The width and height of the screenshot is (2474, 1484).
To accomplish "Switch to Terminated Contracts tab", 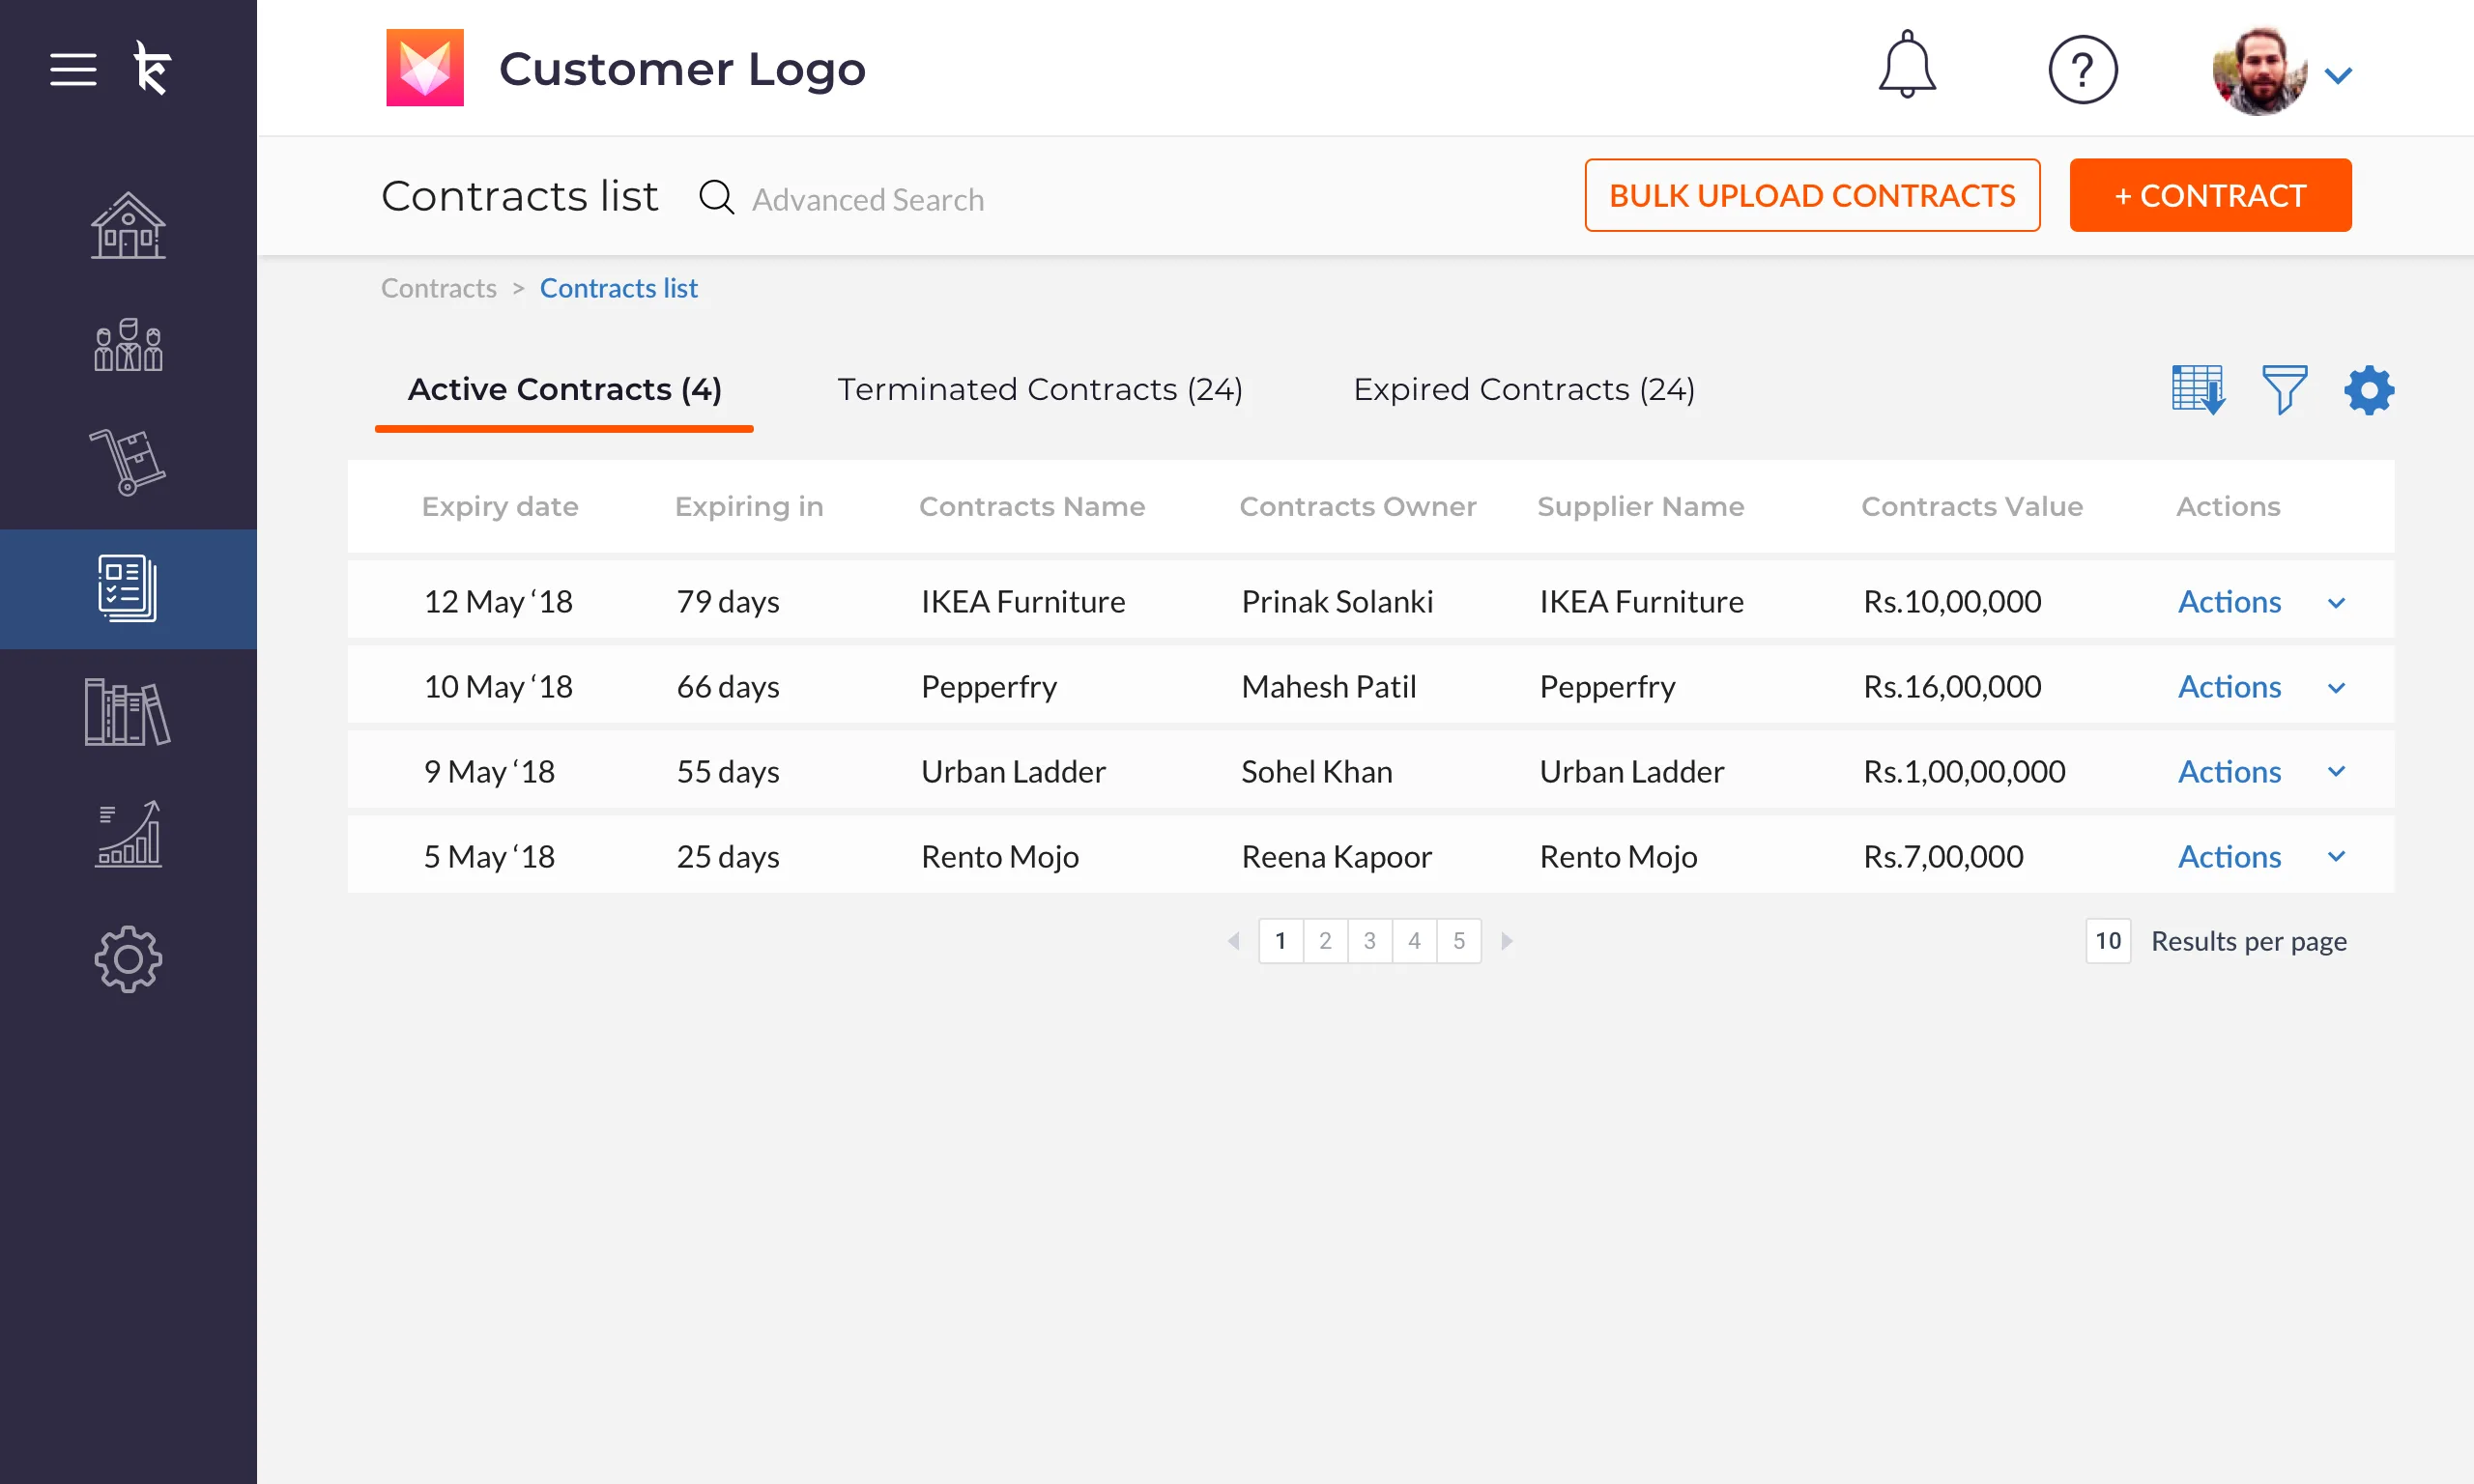I will point(1040,389).
